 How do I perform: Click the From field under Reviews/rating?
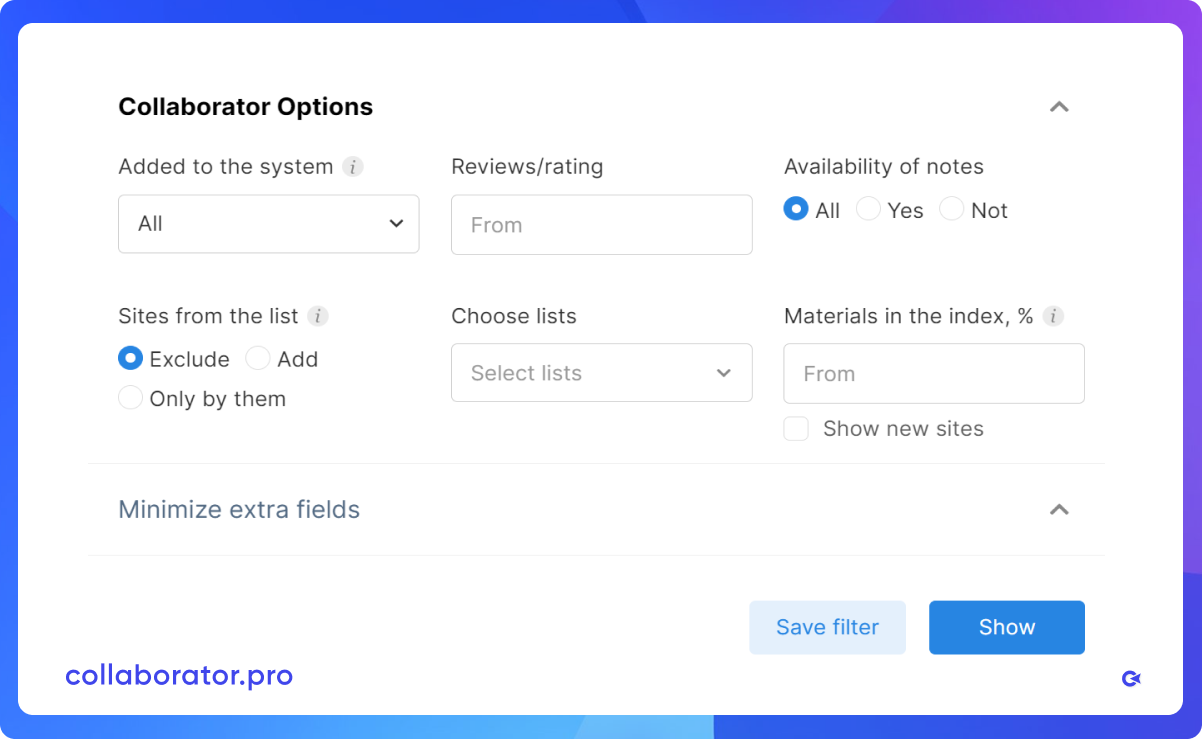coord(601,225)
